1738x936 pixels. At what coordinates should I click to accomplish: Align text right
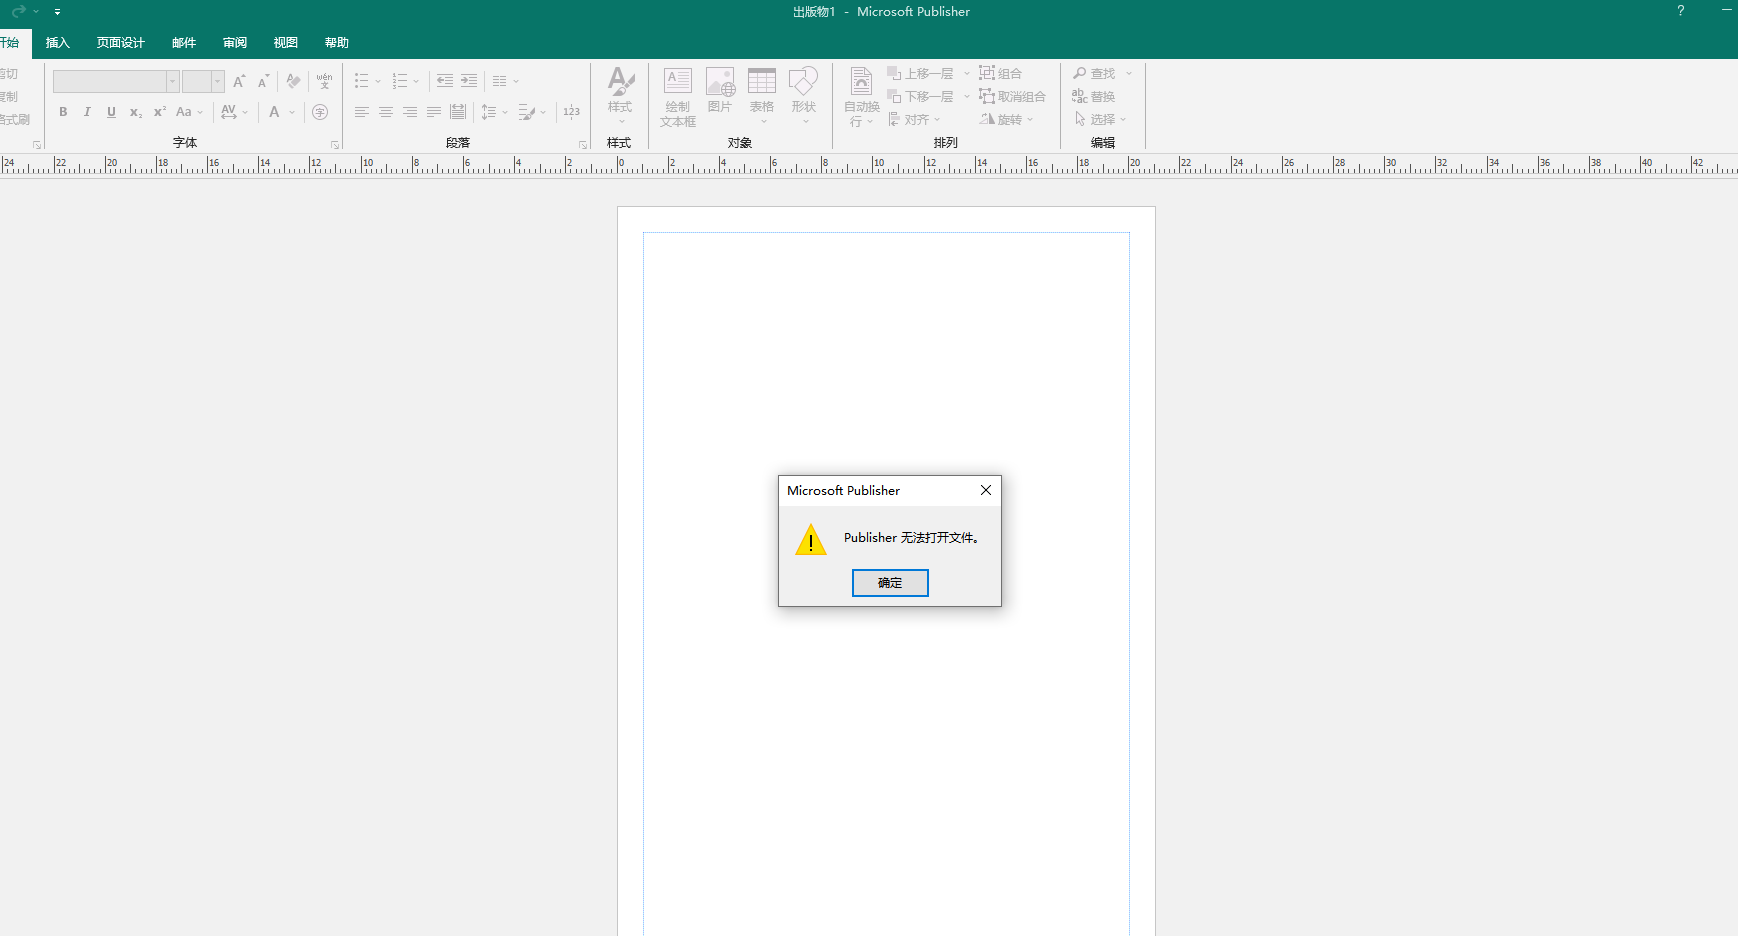click(x=410, y=112)
